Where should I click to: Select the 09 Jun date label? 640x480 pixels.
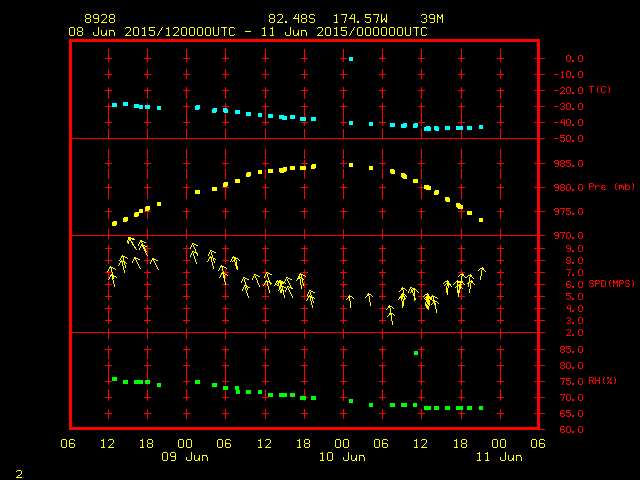pos(185,456)
